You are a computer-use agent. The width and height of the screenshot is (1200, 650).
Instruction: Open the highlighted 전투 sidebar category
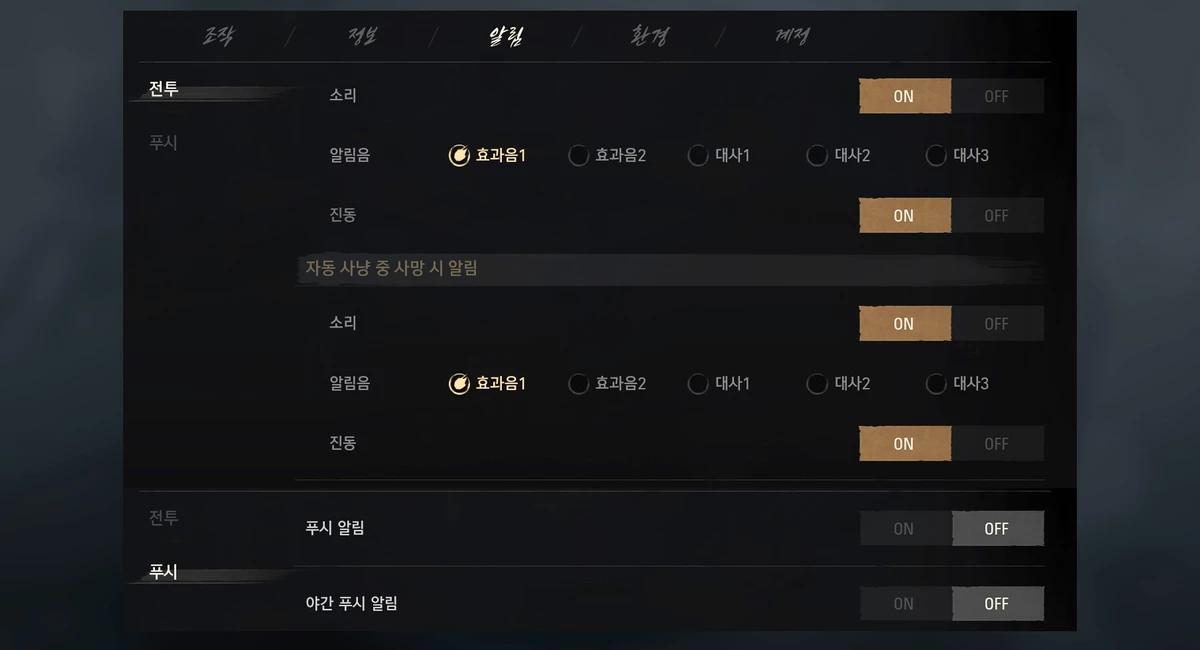164,90
